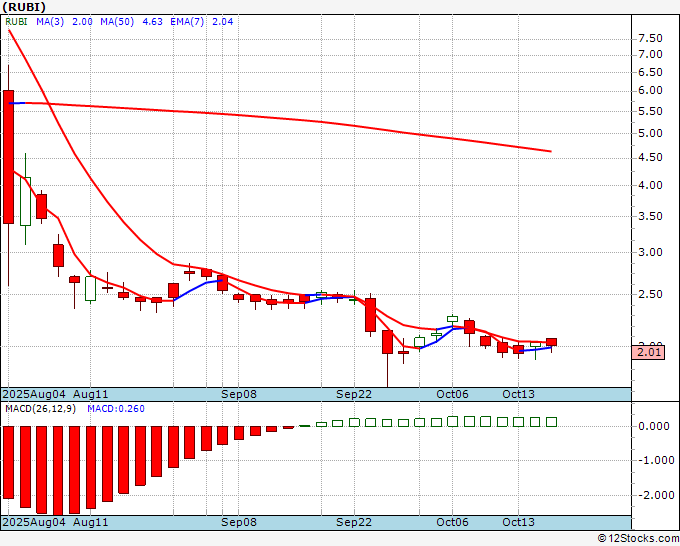Click the EMA(7) legend label
The width and height of the screenshot is (680, 546).
pyautogui.click(x=187, y=22)
